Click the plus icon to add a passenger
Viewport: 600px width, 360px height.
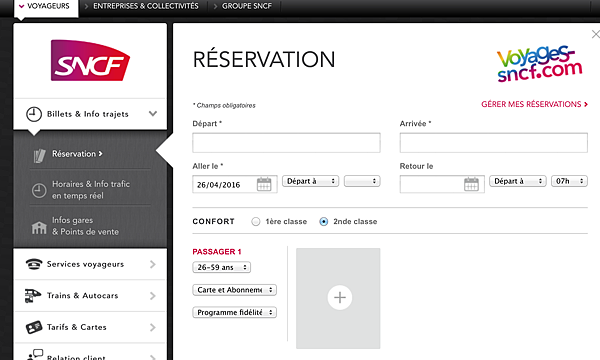coord(340,297)
